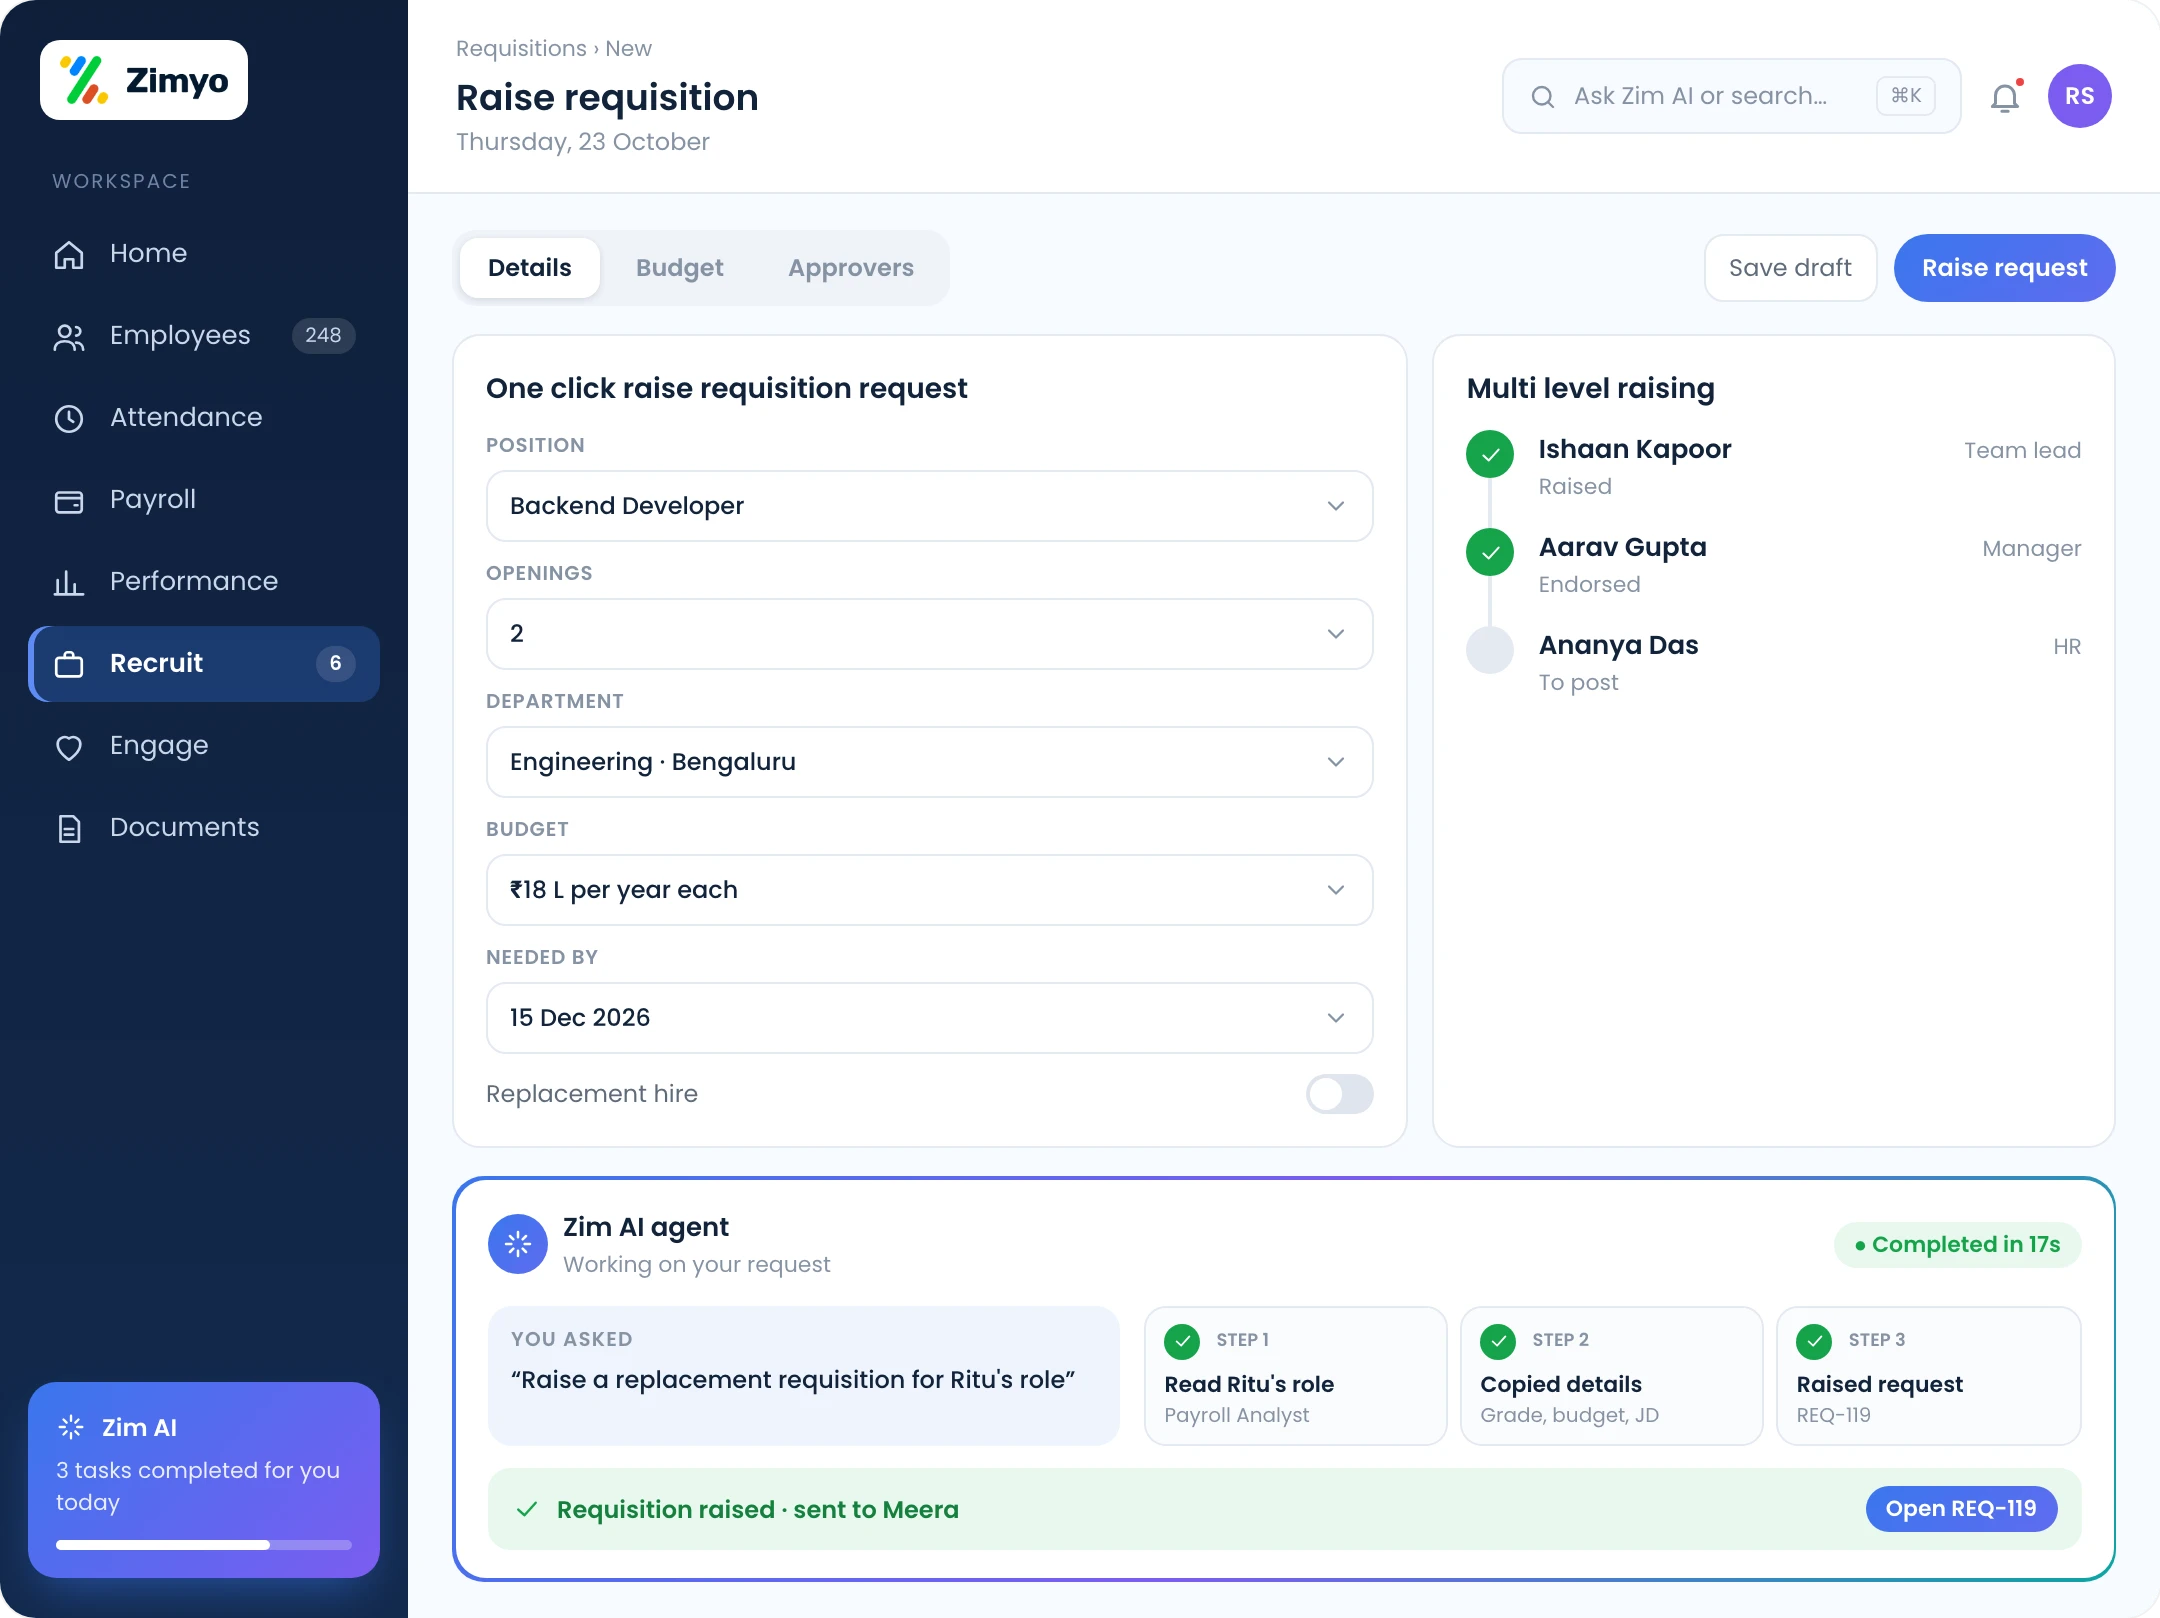This screenshot has height=1618, width=2160.
Task: Click the Employees 248 count badge
Action: coord(323,336)
